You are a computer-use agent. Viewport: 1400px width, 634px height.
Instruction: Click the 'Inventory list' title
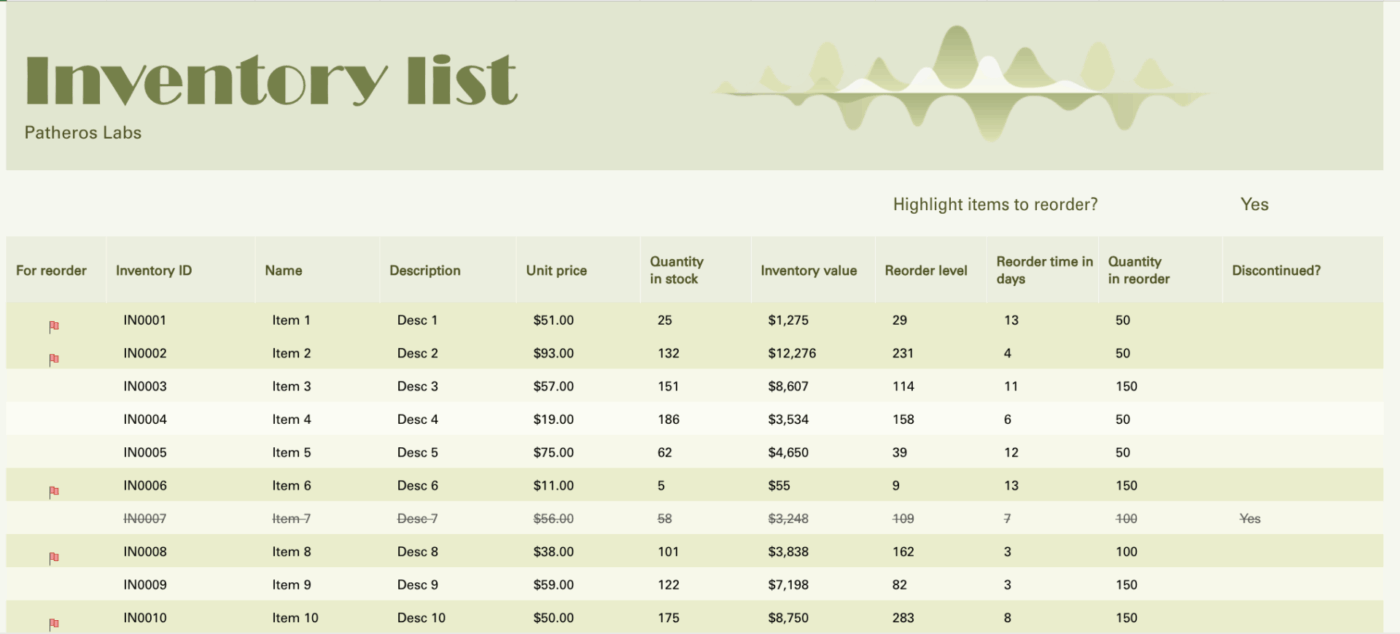270,80
